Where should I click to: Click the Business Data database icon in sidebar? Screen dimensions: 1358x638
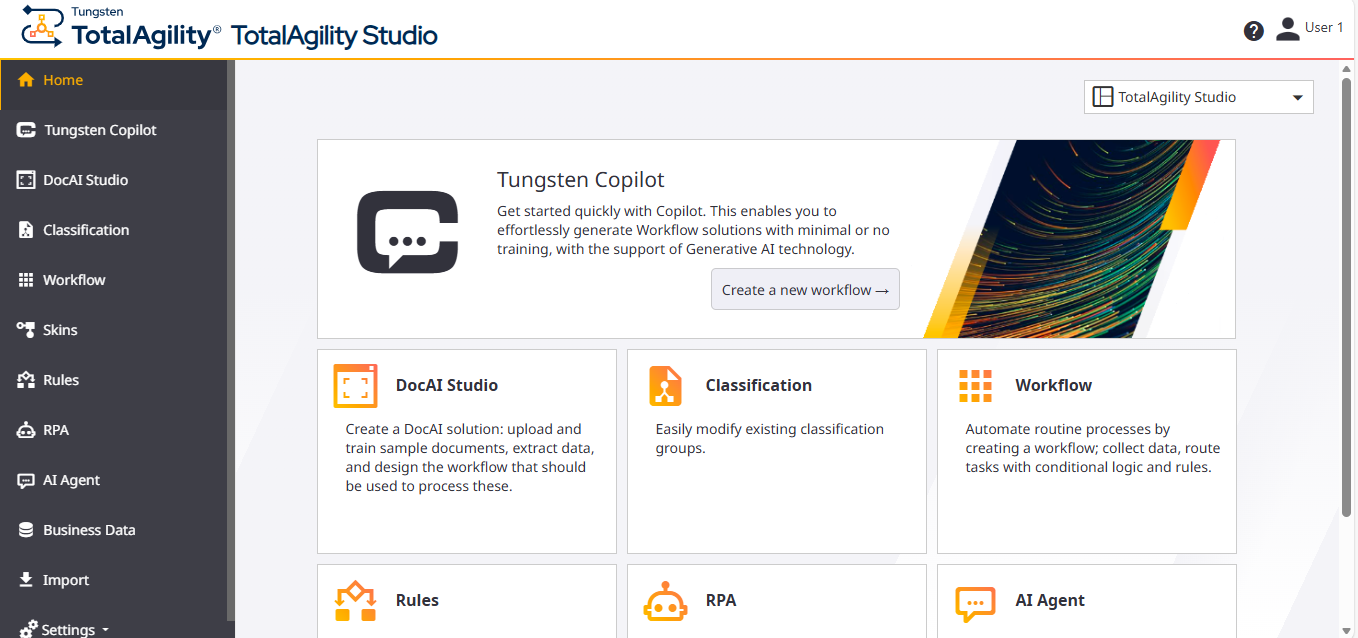click(x=26, y=530)
